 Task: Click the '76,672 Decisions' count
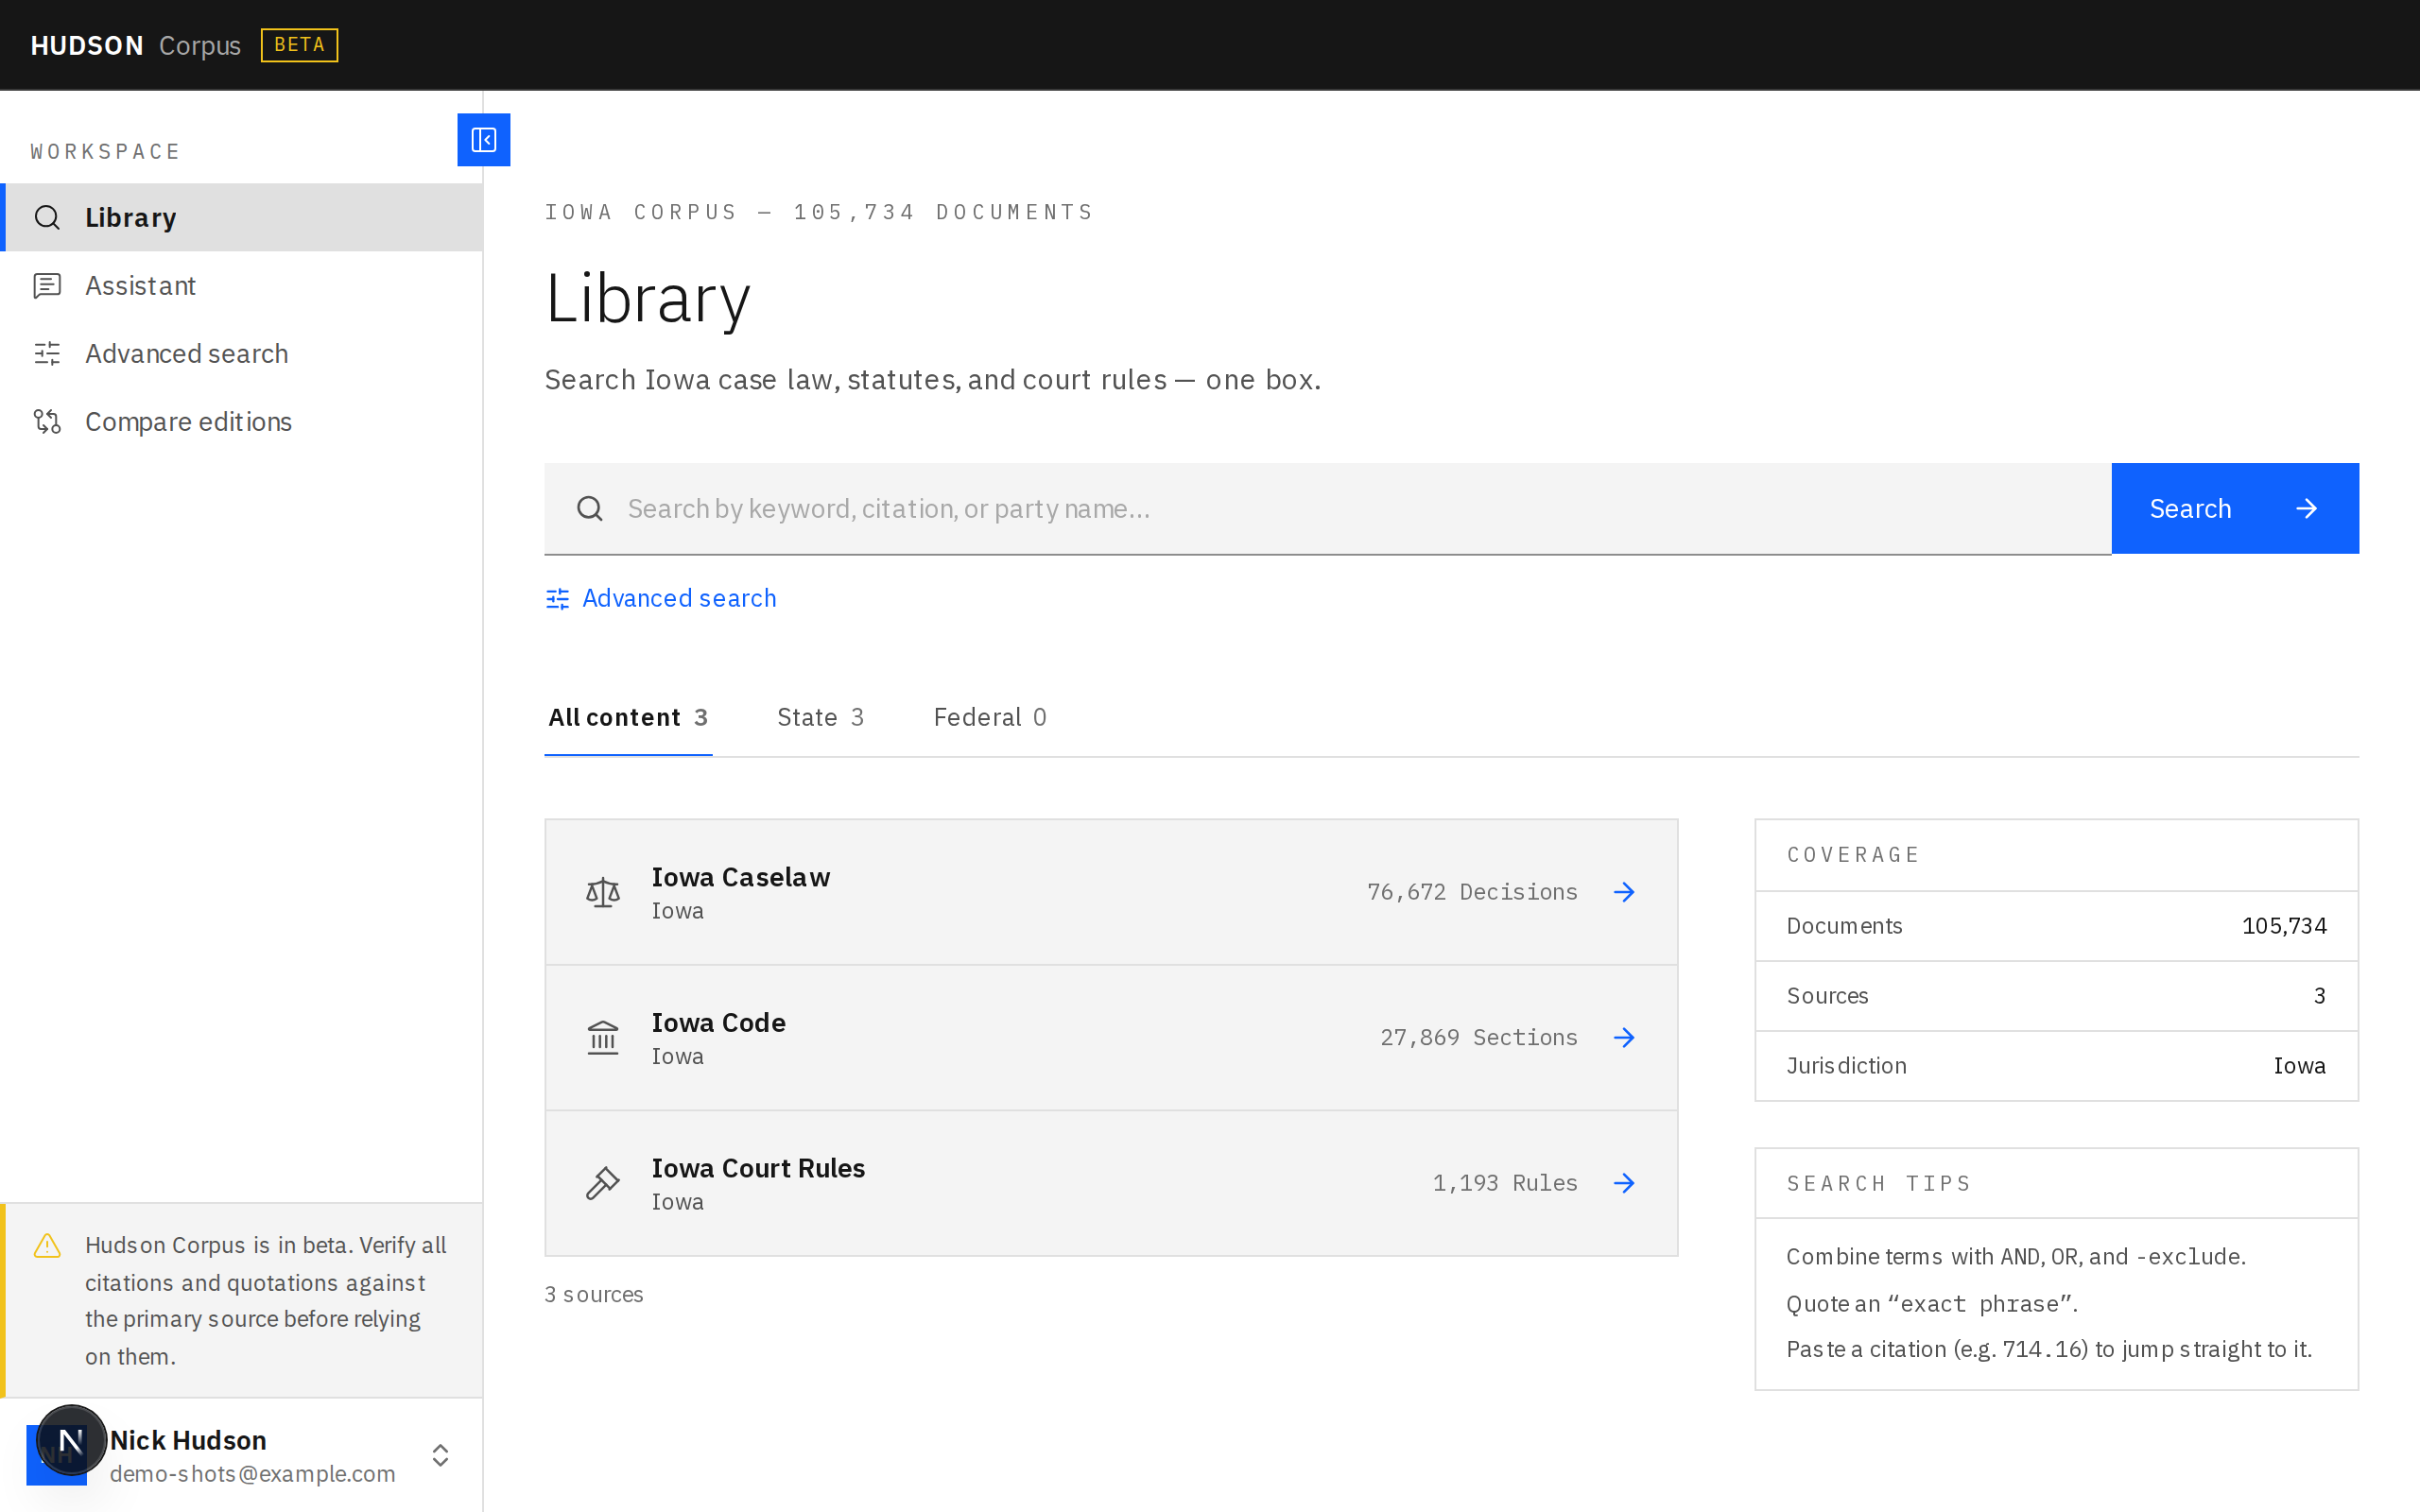pos(1472,892)
